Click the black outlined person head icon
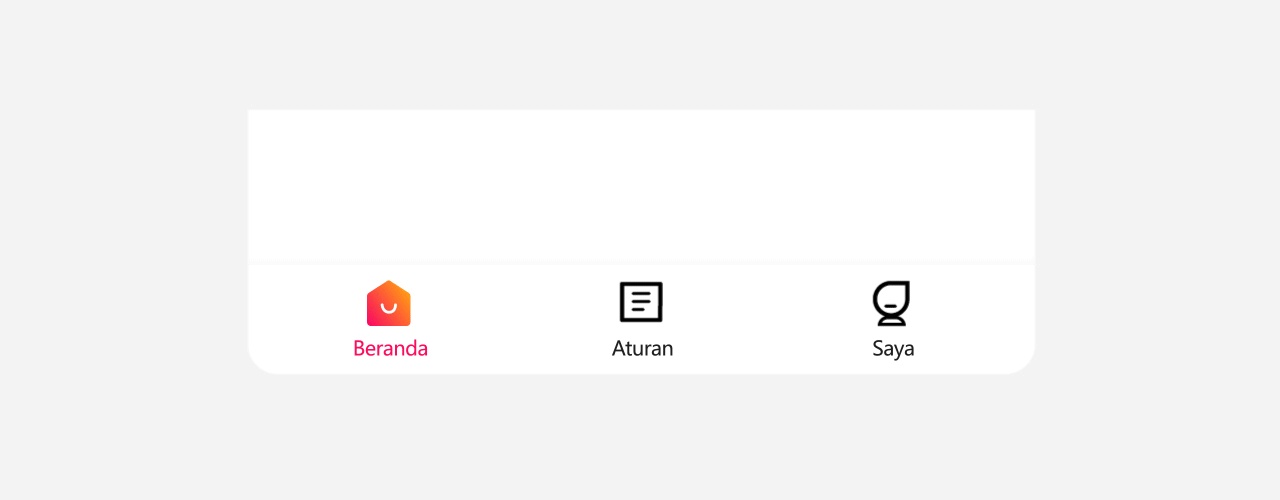Image resolution: width=1280 pixels, height=500 pixels. click(891, 303)
